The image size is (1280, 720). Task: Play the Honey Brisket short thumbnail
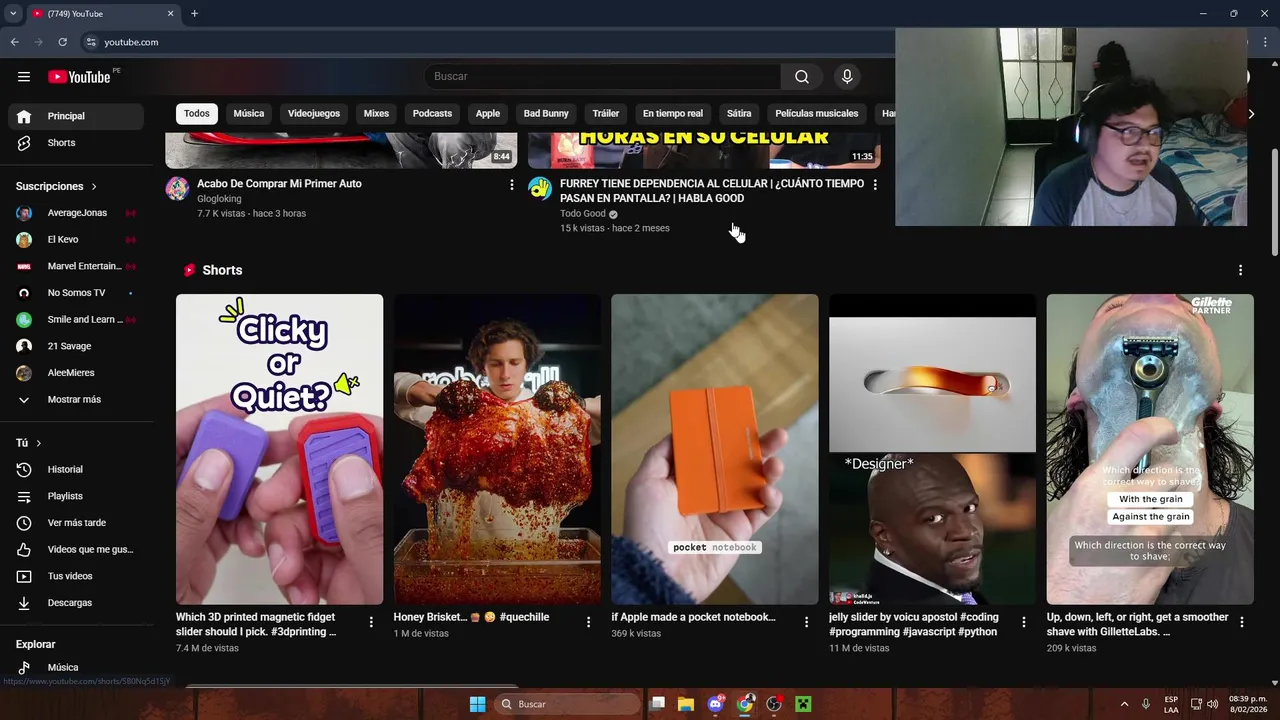click(x=497, y=449)
